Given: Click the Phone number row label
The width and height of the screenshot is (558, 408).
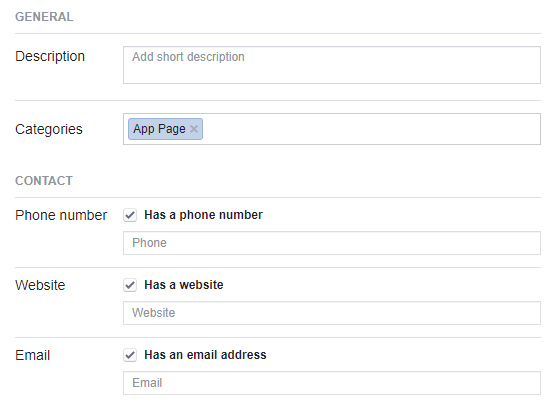Looking at the screenshot, I should pyautogui.click(x=61, y=215).
